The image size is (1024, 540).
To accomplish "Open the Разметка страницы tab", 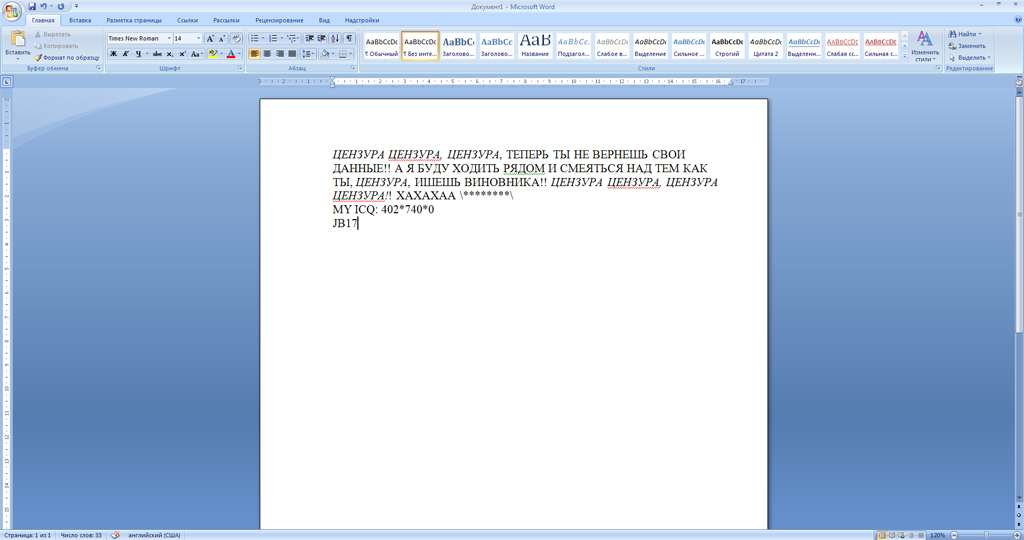I will tap(134, 20).
